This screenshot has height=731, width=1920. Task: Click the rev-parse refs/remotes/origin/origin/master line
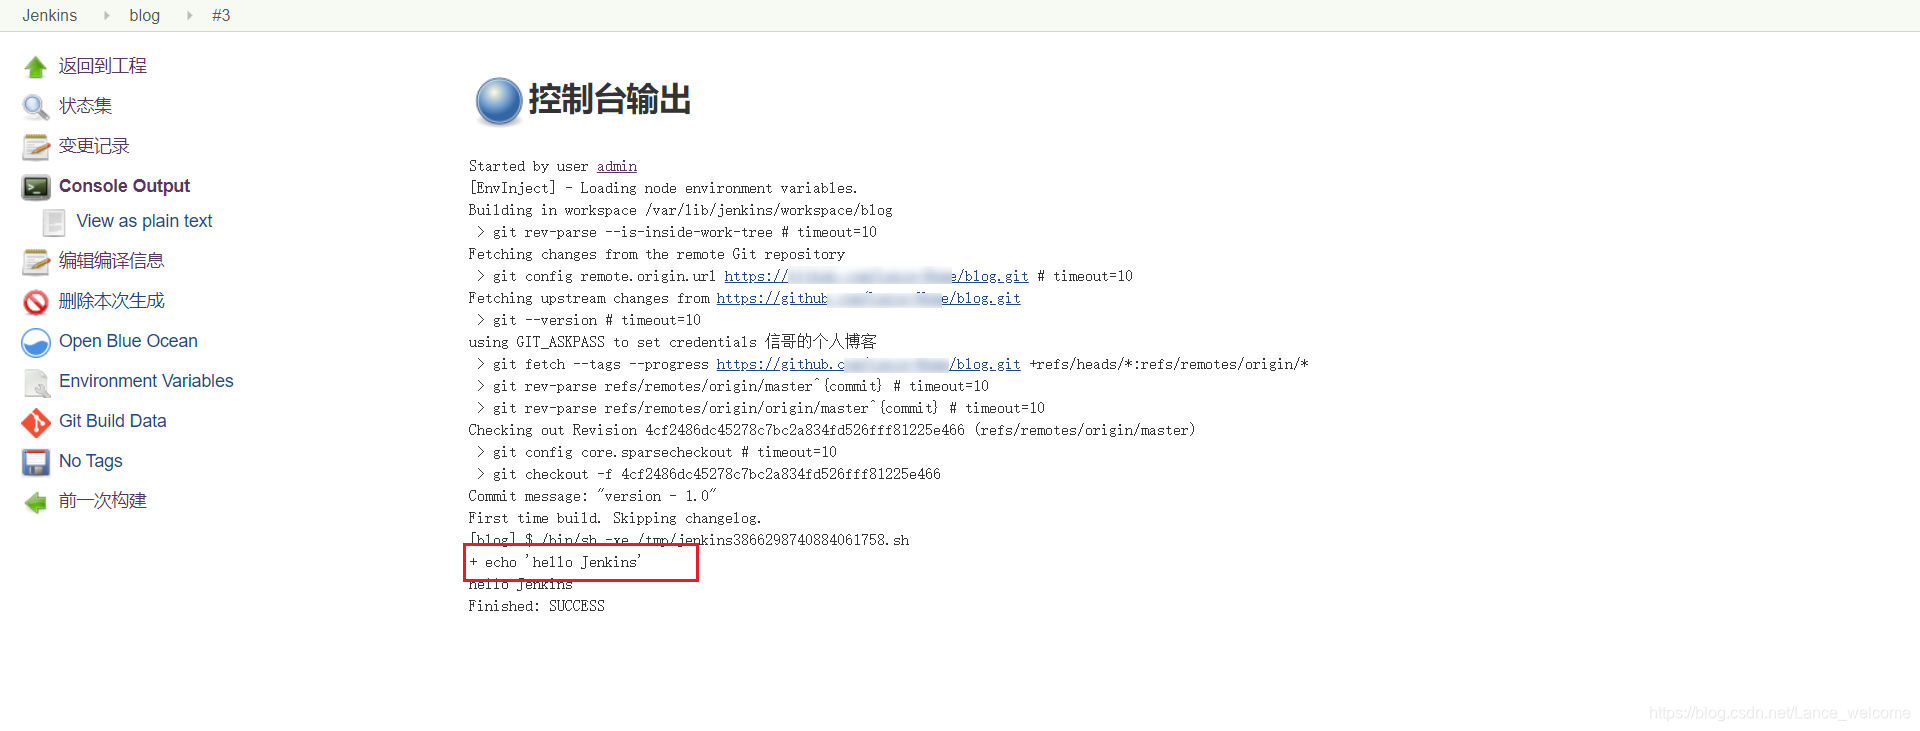pos(761,408)
